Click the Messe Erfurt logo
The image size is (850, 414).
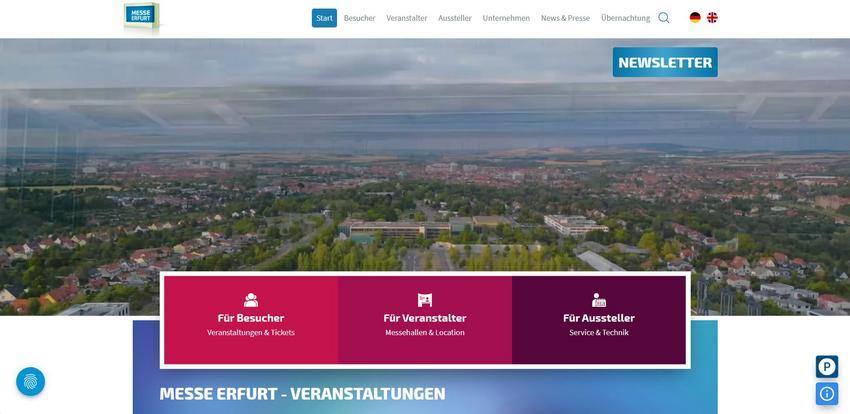pos(141,16)
